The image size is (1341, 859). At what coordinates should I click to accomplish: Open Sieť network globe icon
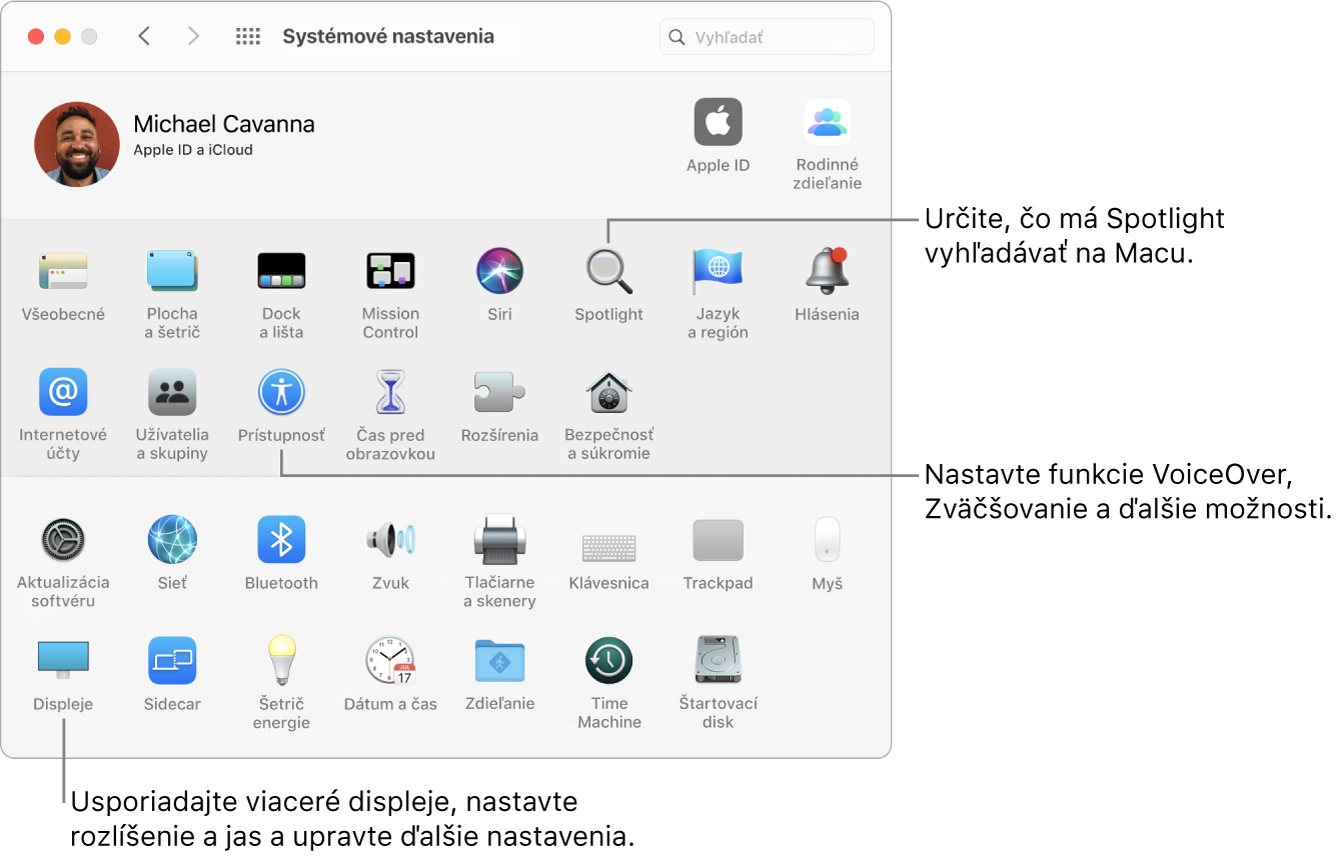coord(172,540)
